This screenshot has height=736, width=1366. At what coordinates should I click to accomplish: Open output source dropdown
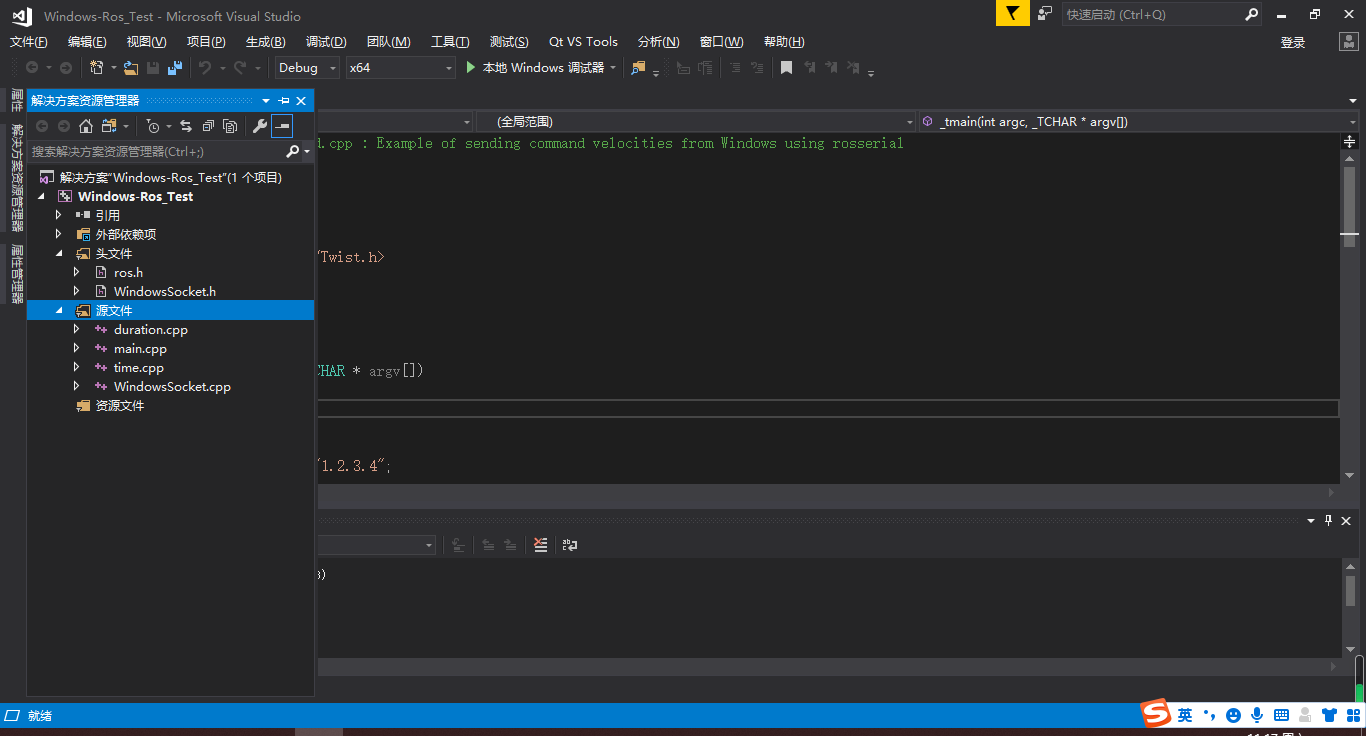point(429,545)
